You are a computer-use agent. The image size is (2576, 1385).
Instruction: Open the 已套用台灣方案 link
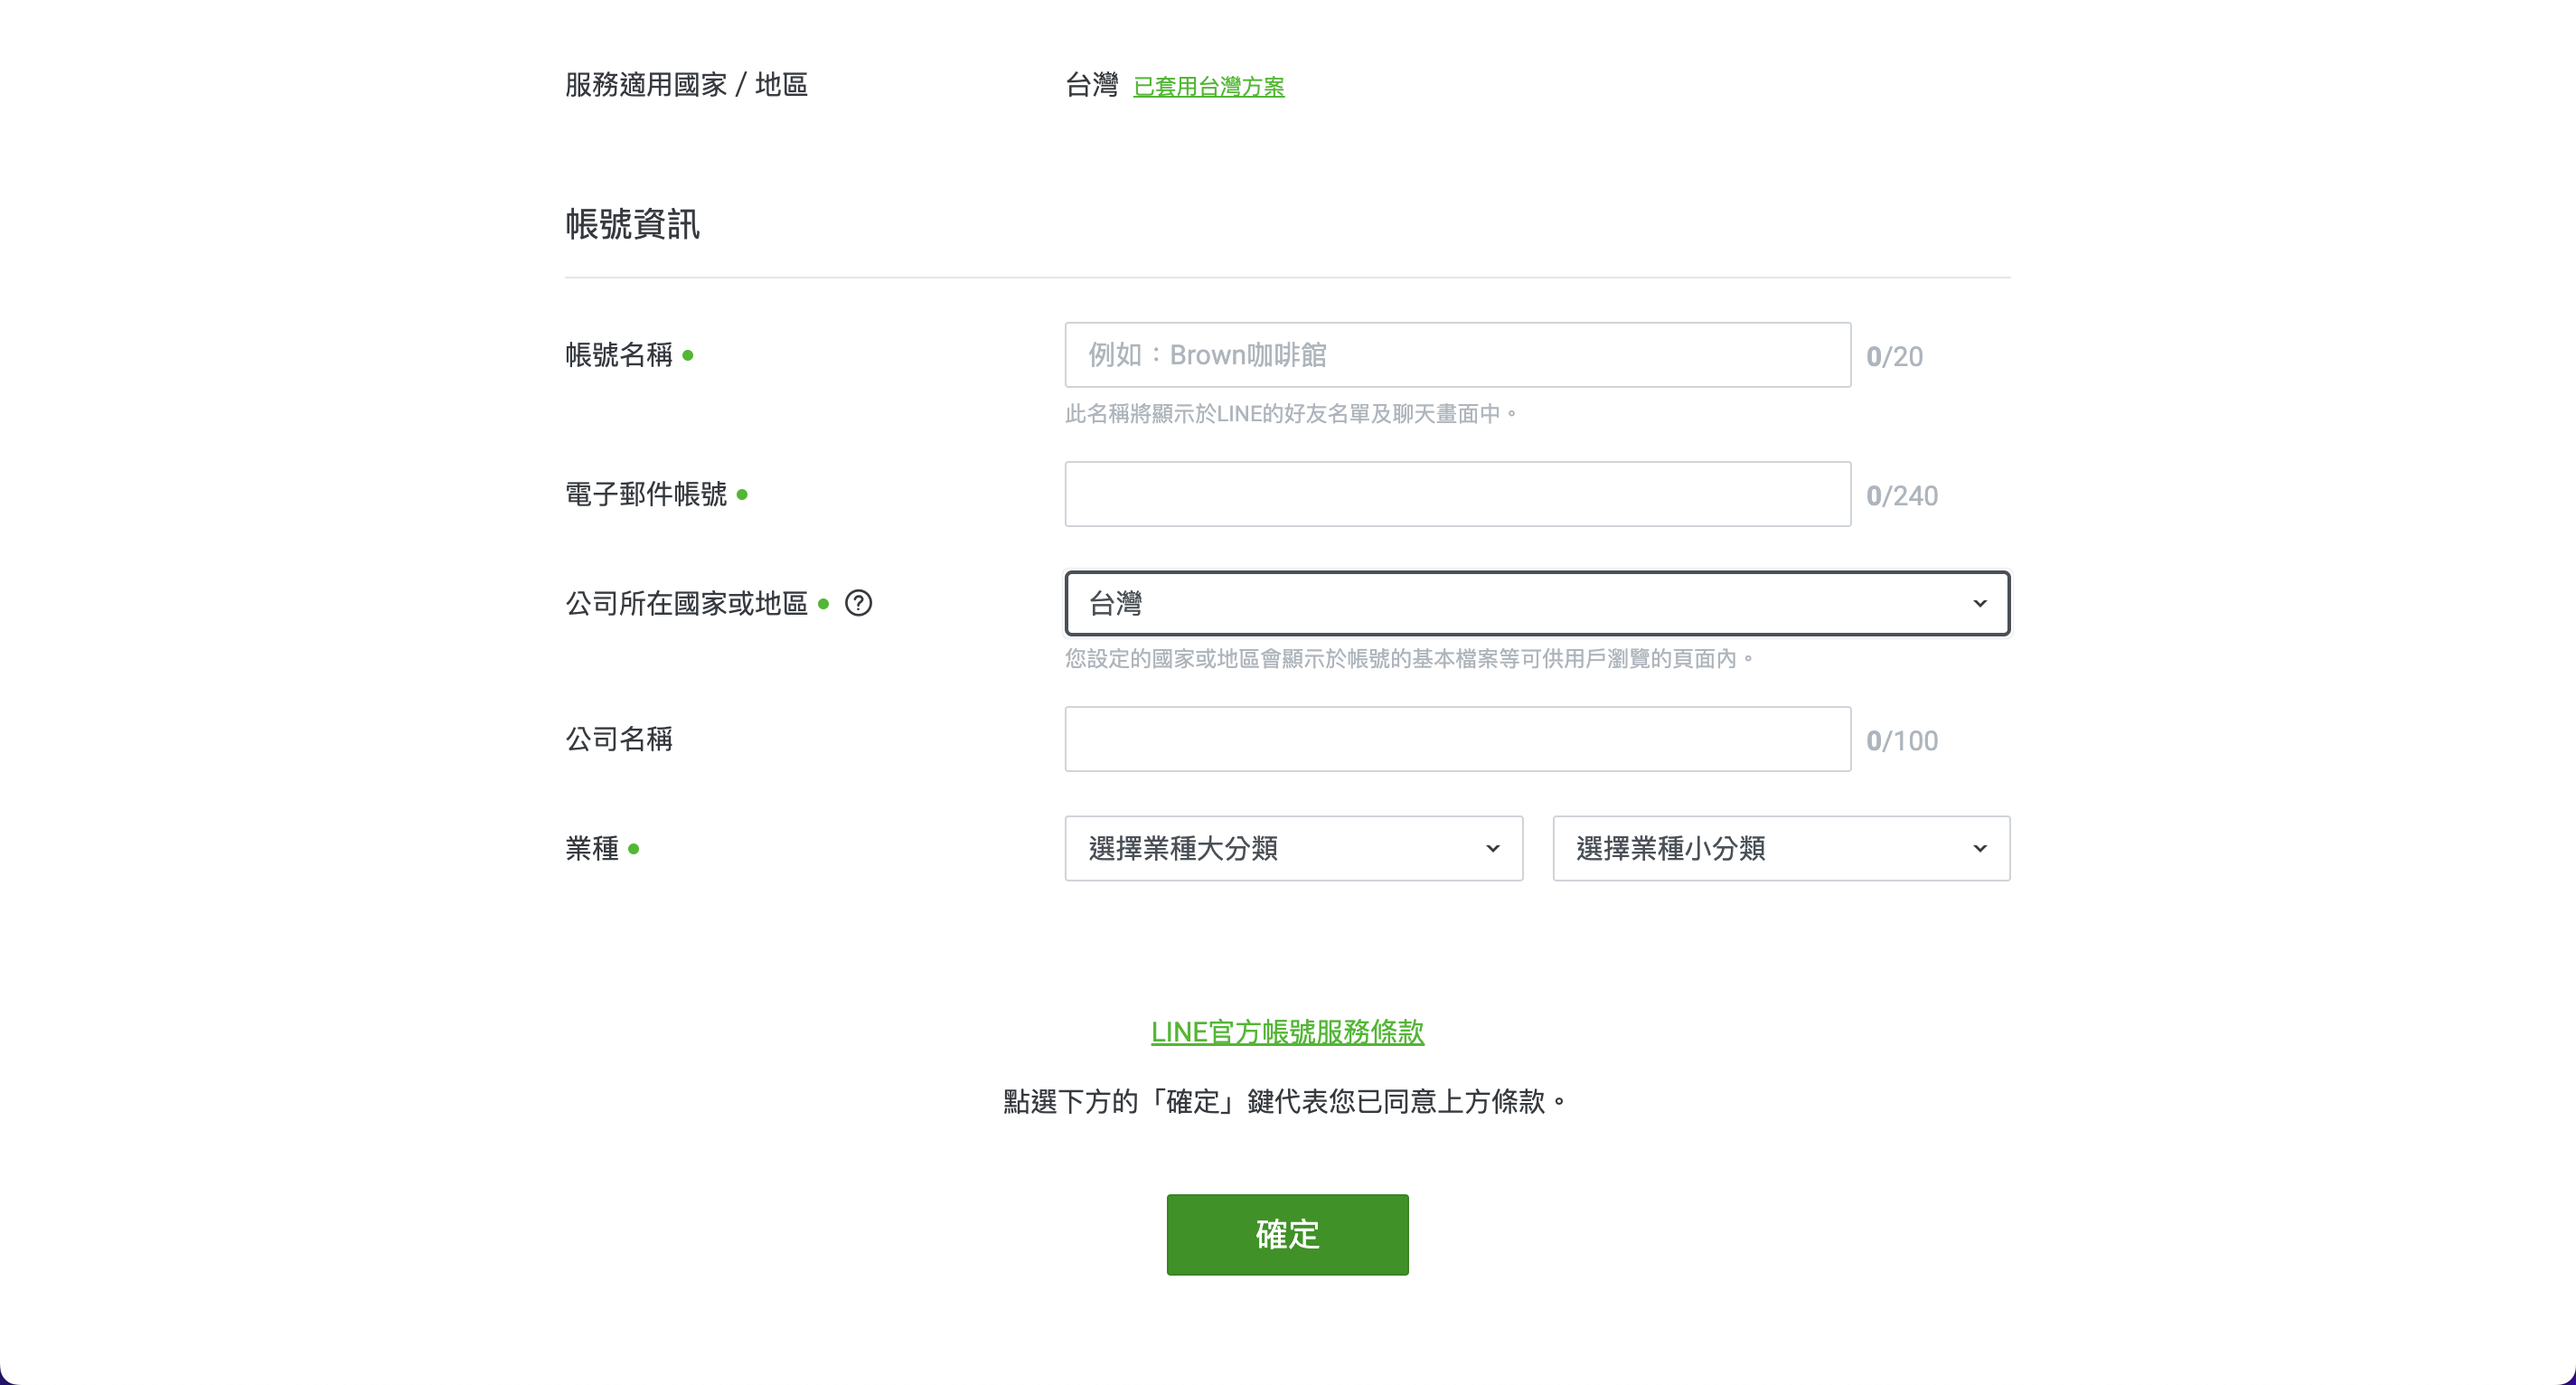(1208, 86)
